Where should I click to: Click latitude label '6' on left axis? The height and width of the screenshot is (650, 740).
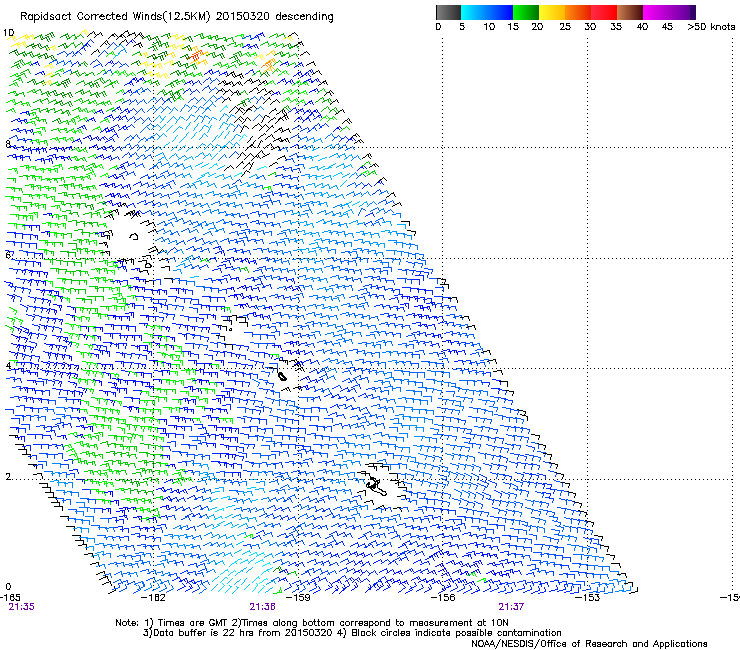tap(8, 255)
